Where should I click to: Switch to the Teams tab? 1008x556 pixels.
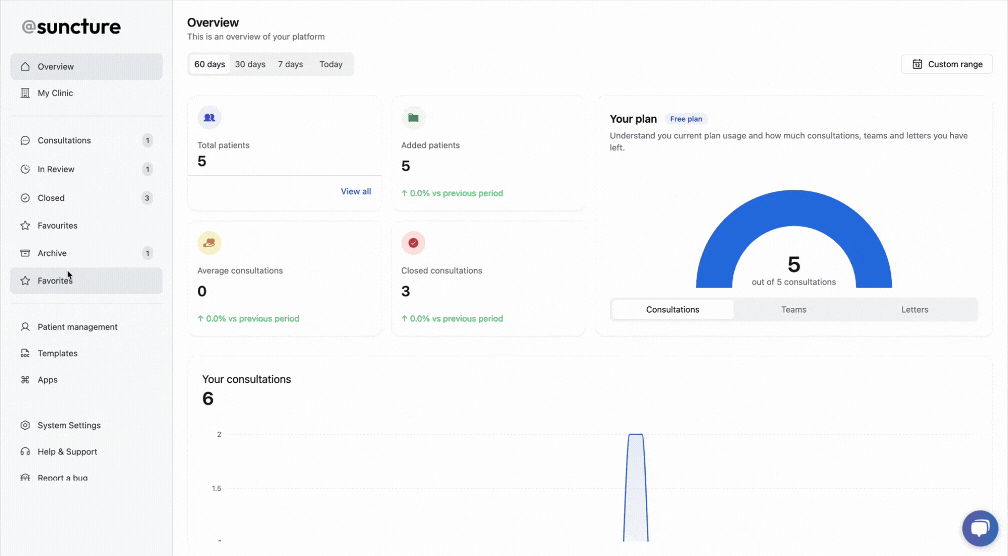794,310
